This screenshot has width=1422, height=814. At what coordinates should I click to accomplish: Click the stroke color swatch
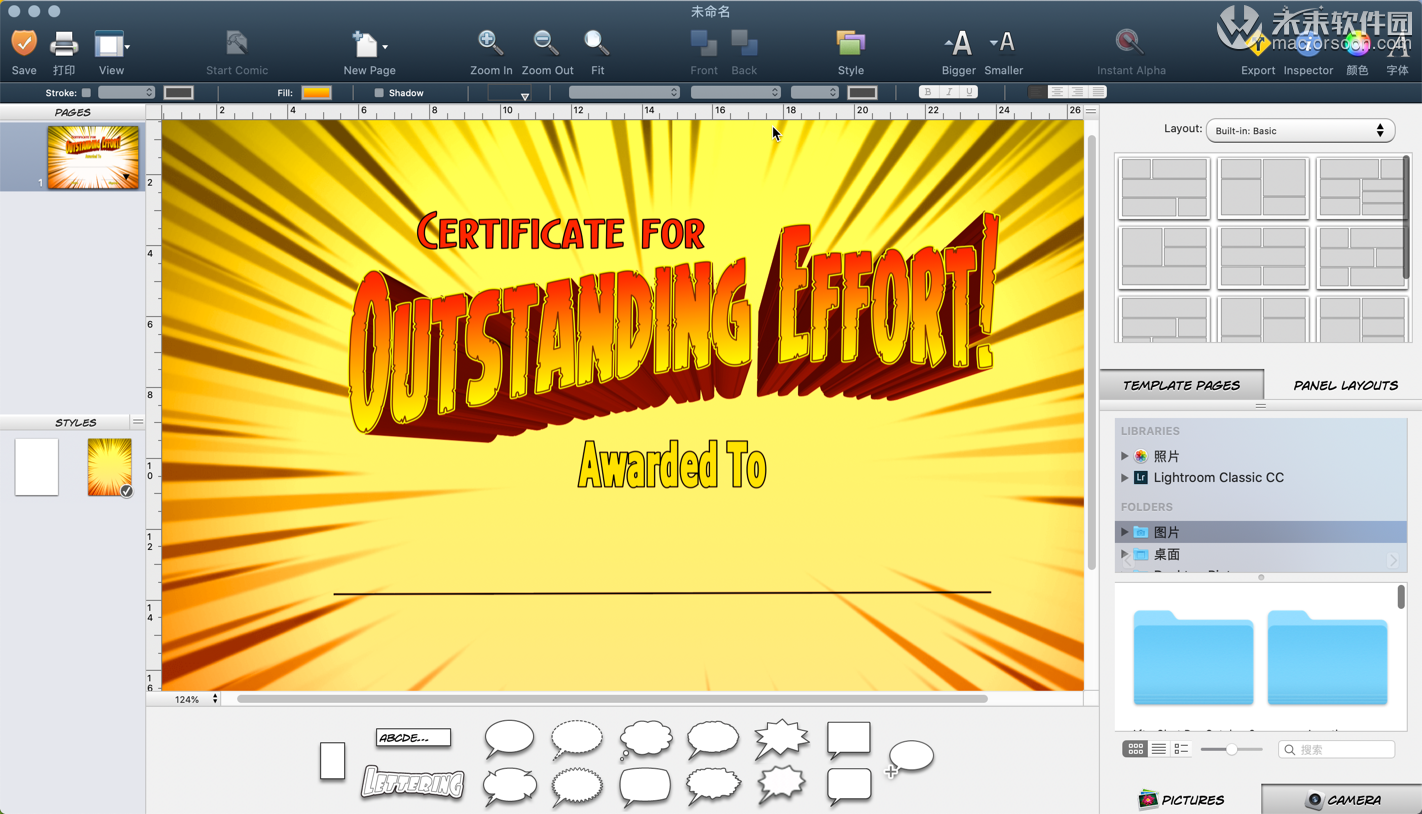point(179,93)
